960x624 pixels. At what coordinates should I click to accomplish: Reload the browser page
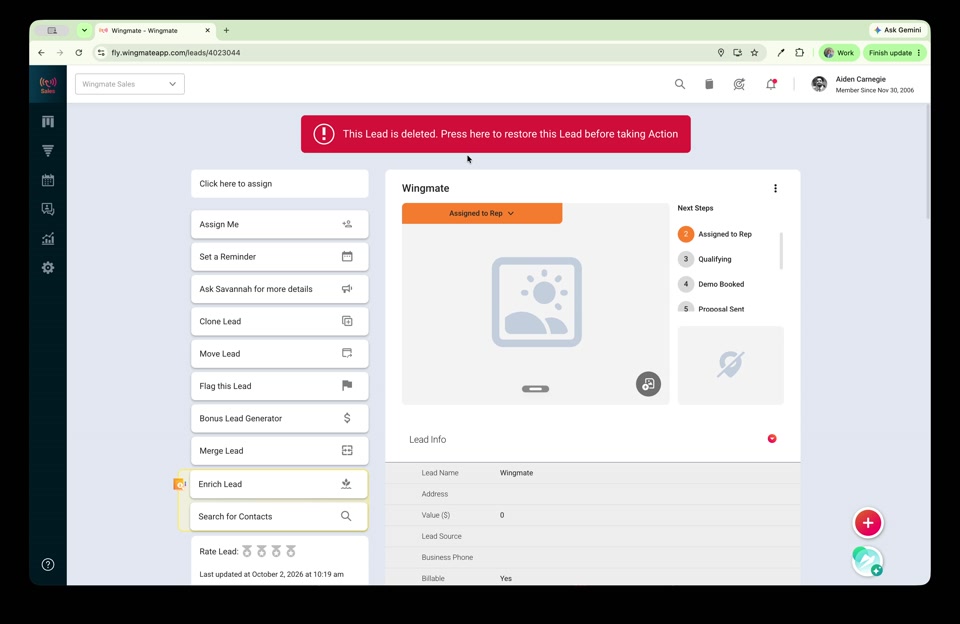click(78, 53)
